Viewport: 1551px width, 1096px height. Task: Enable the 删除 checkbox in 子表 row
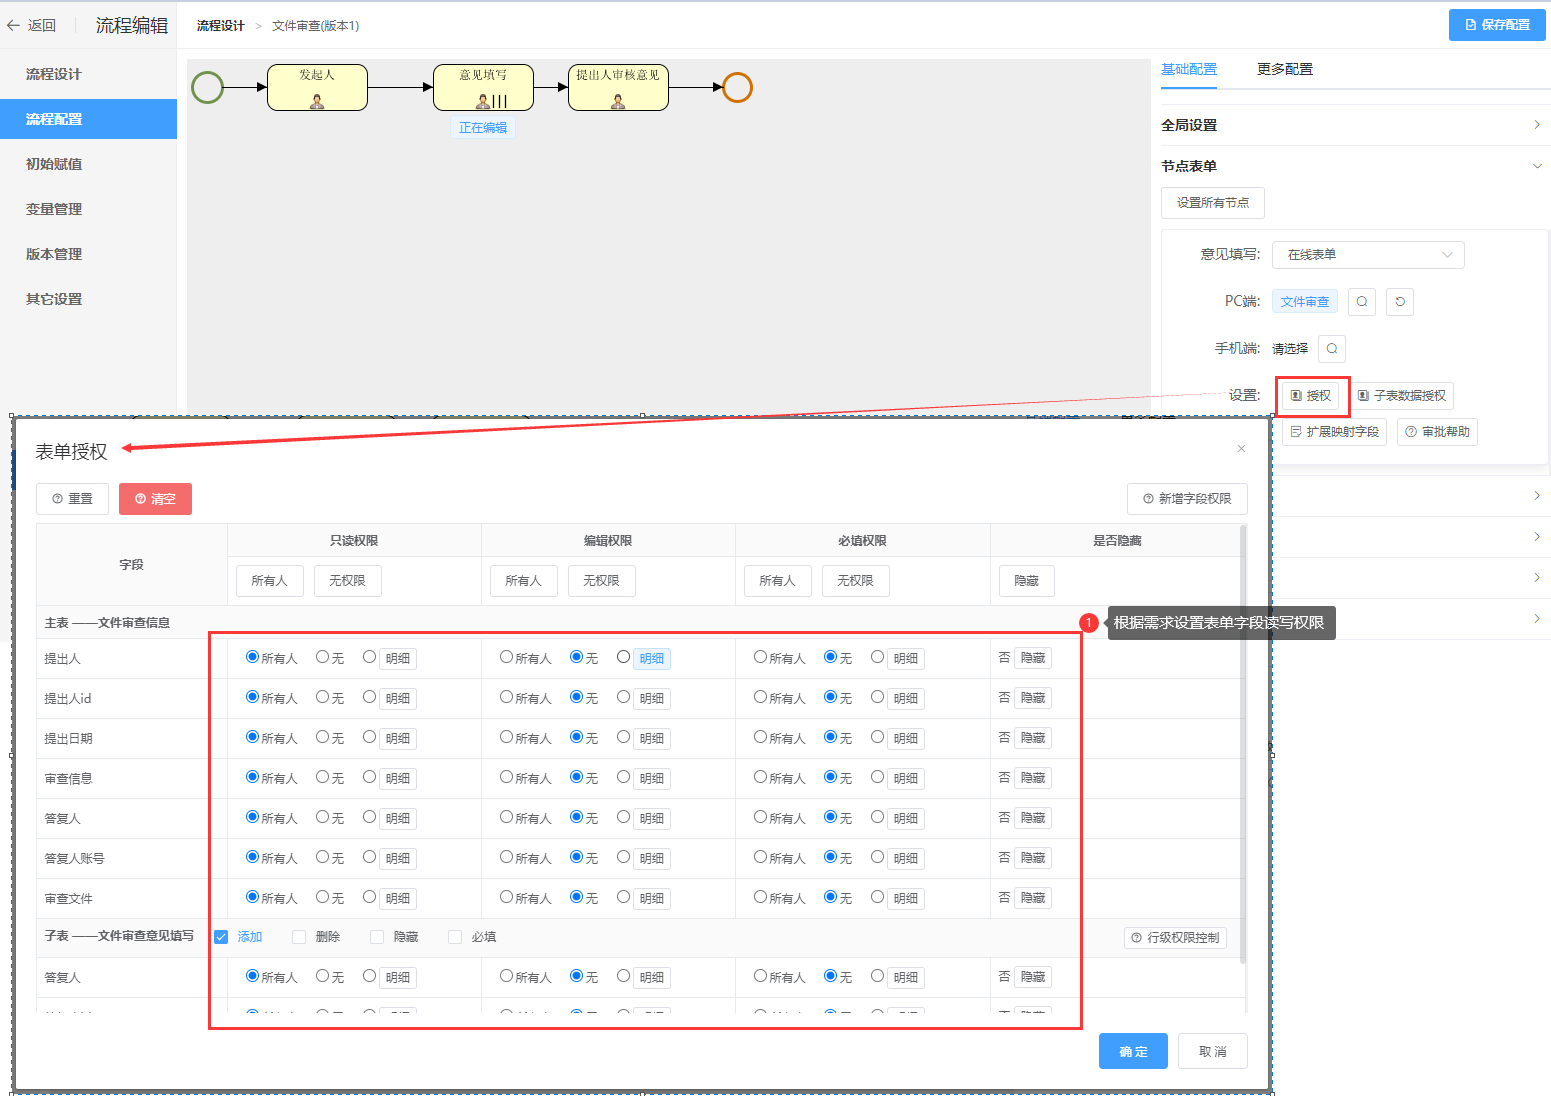pos(299,937)
